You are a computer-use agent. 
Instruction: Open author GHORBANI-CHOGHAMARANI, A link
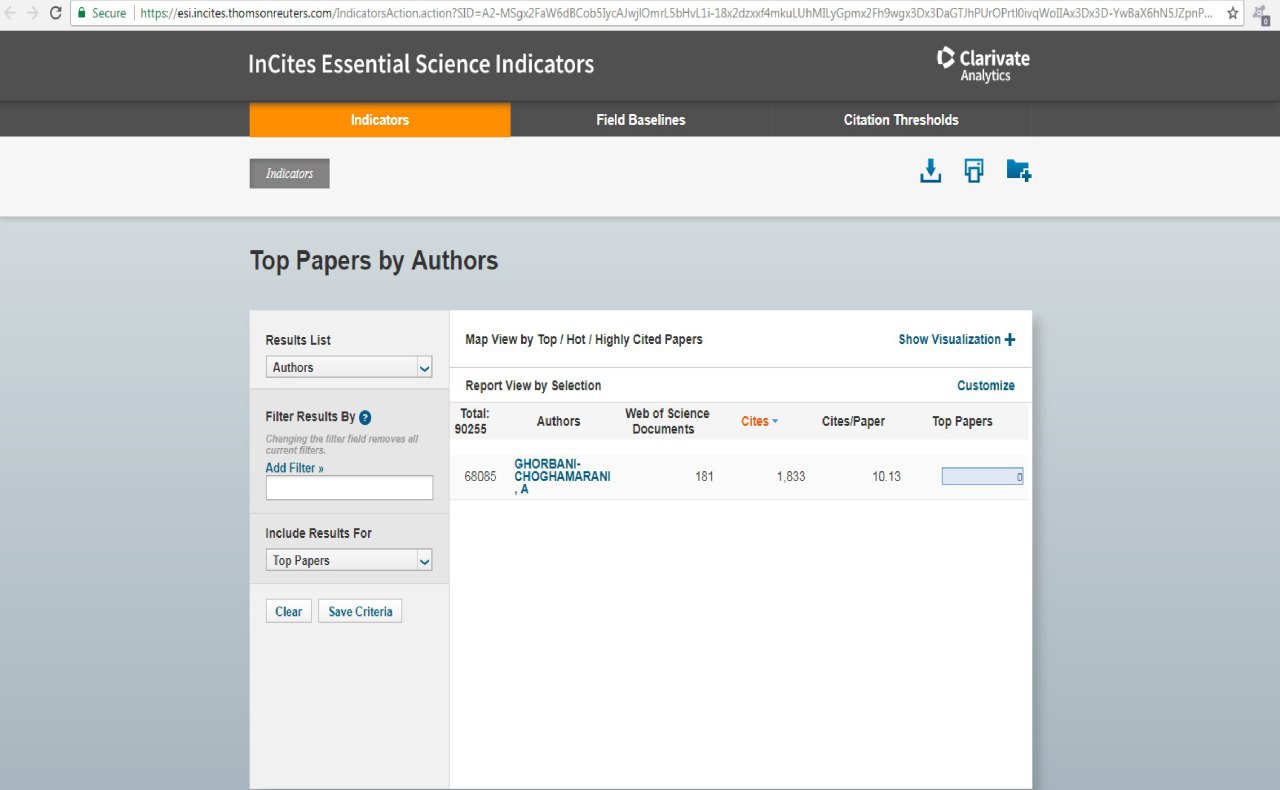562,477
